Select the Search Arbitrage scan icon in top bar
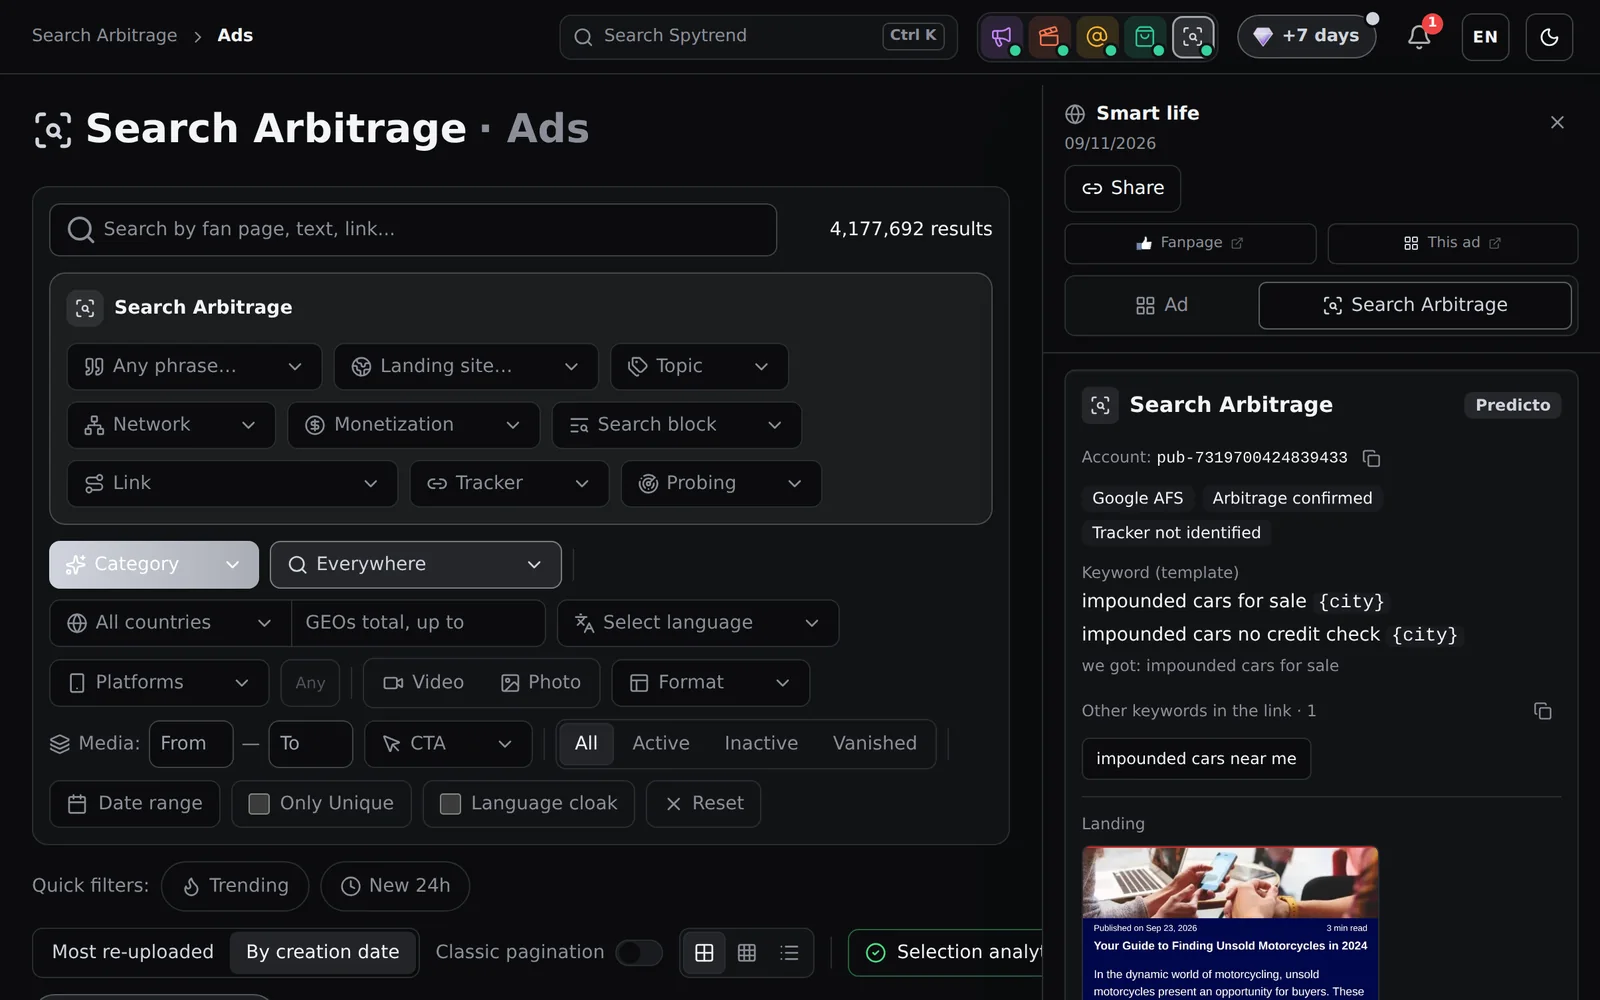This screenshot has height=1000, width=1600. point(1193,37)
